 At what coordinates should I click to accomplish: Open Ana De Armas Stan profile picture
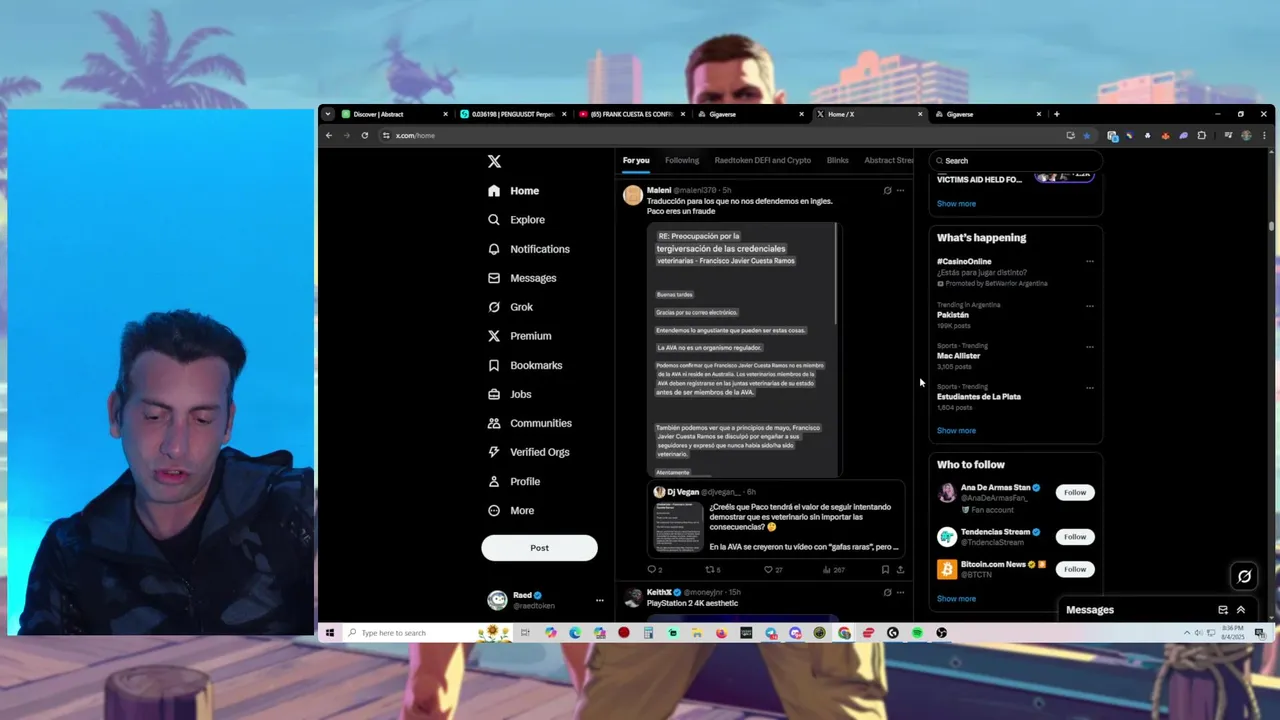pyautogui.click(x=947, y=493)
